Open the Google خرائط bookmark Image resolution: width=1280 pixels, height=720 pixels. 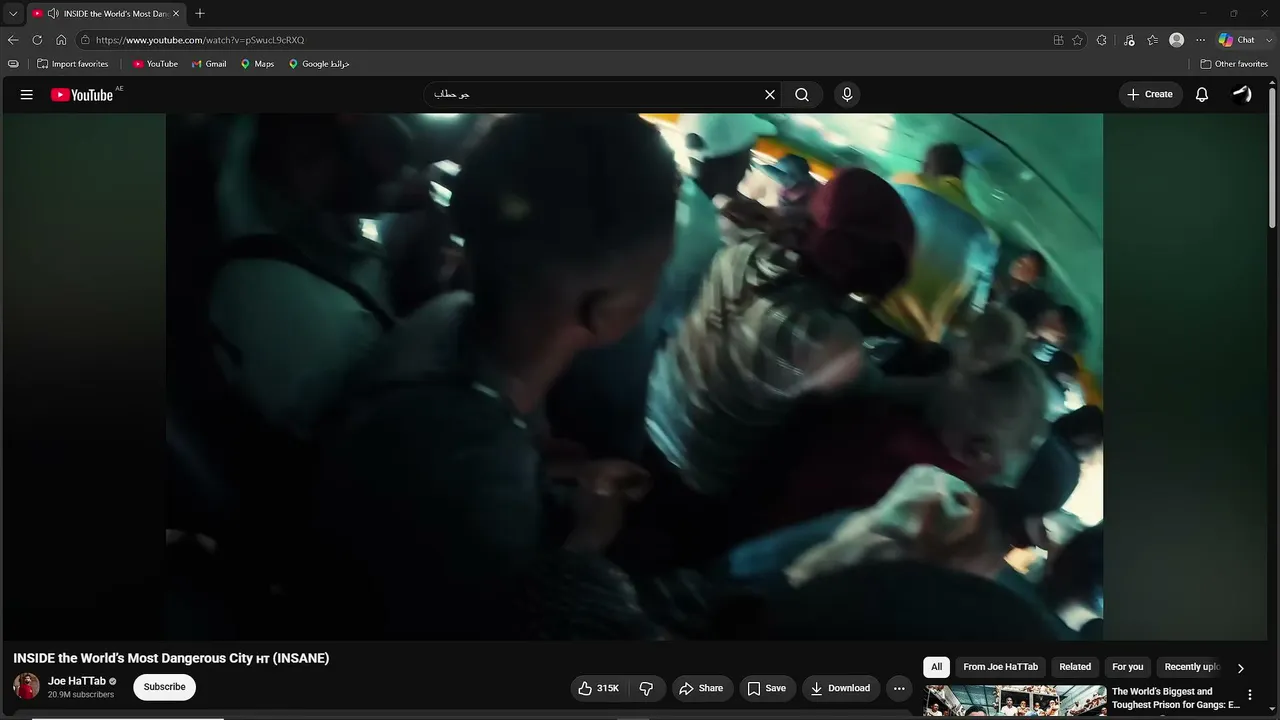[x=319, y=64]
